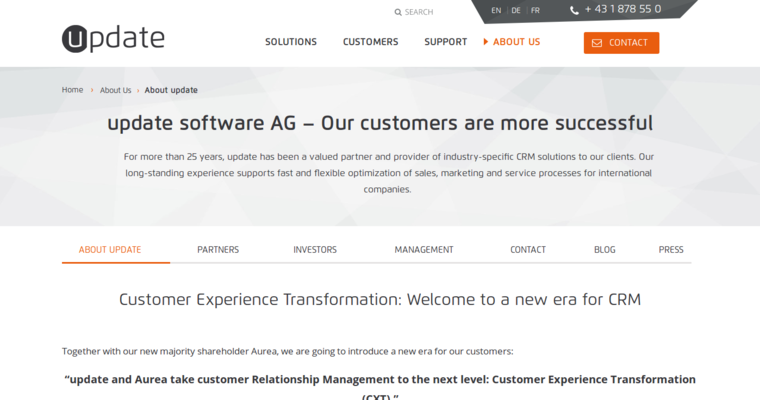Go to About Us breadcrumb
The height and width of the screenshot is (400, 760).
115,90
